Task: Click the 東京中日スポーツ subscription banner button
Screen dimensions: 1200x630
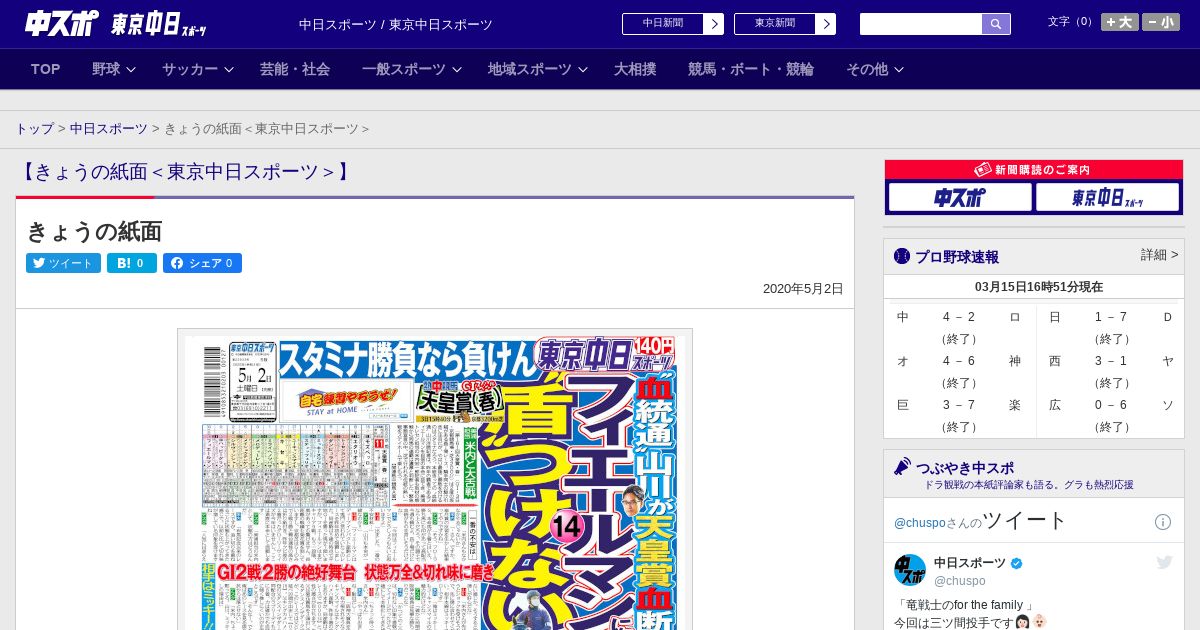Action: coord(1108,198)
